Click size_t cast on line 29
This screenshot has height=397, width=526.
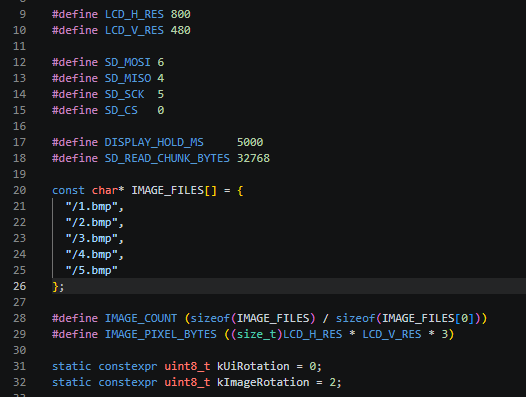tap(257, 335)
